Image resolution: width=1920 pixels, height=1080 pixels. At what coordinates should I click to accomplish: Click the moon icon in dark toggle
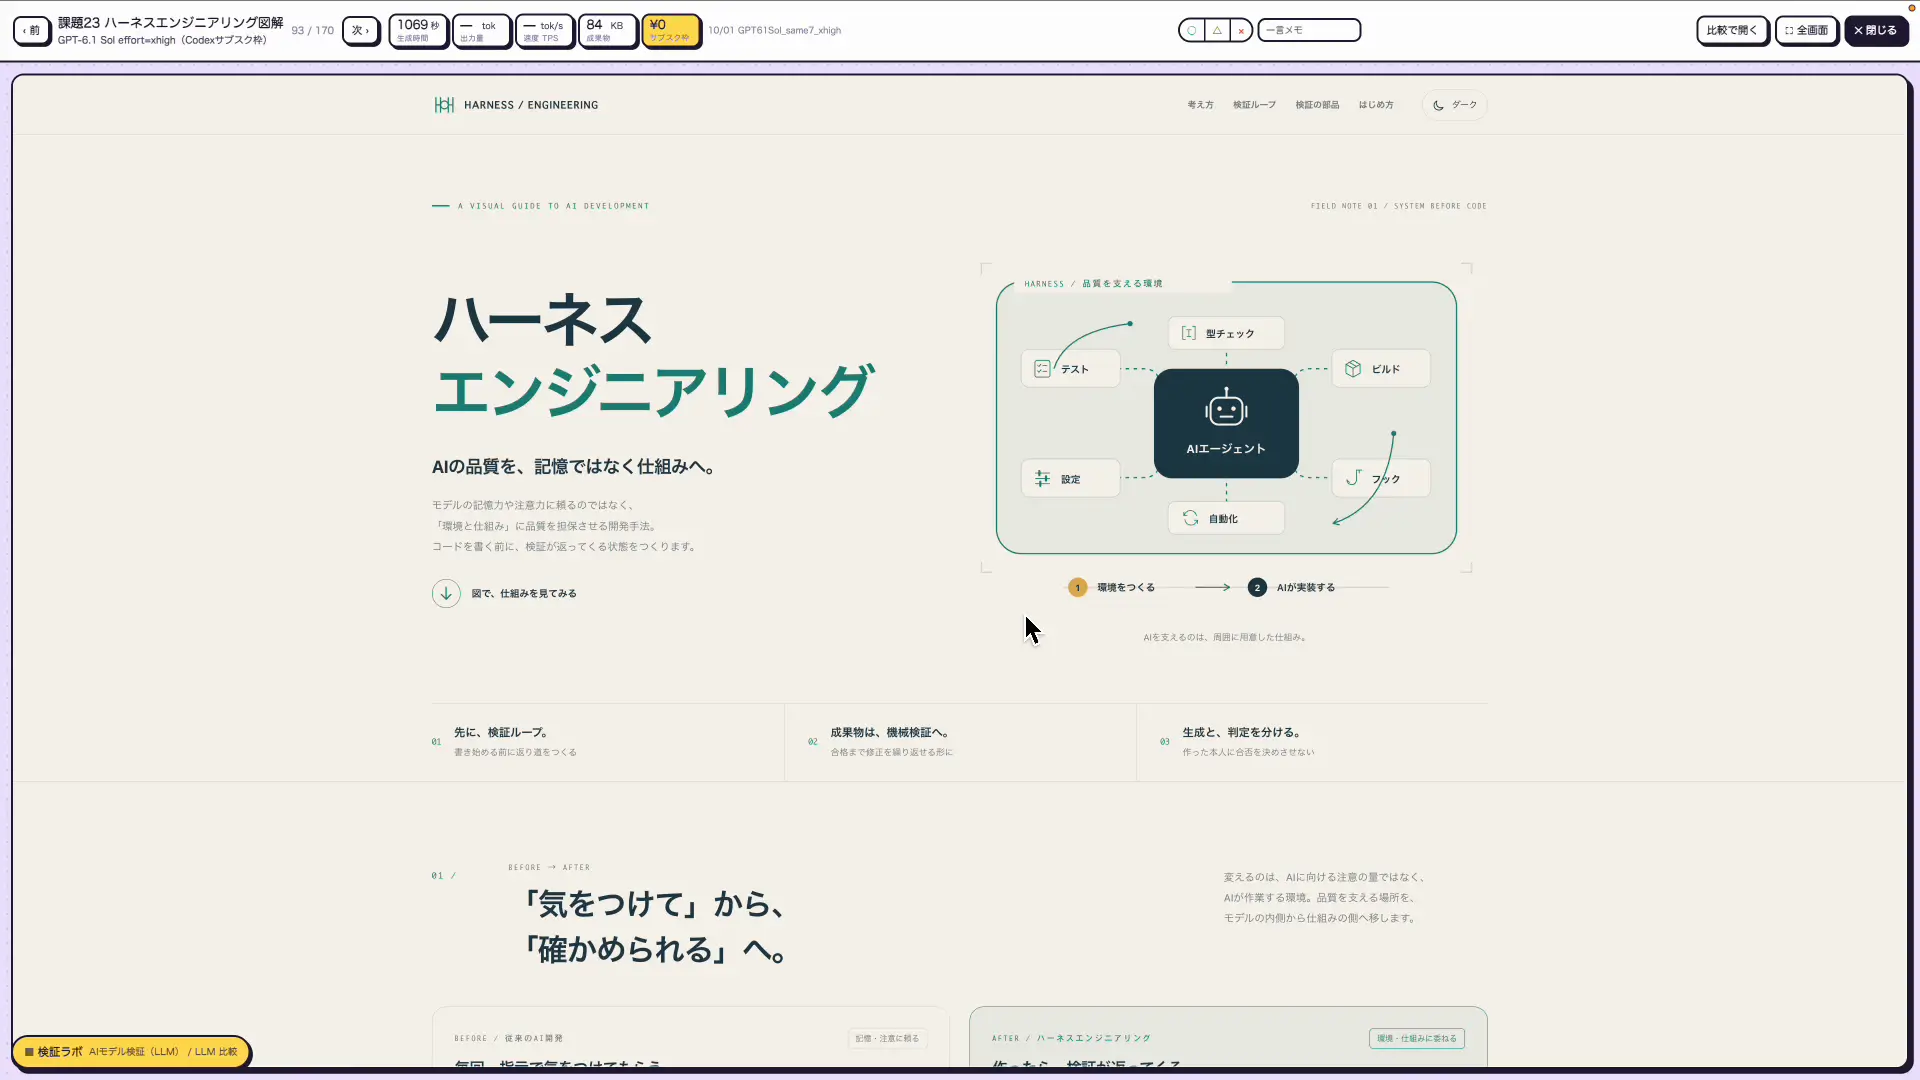[1438, 105]
